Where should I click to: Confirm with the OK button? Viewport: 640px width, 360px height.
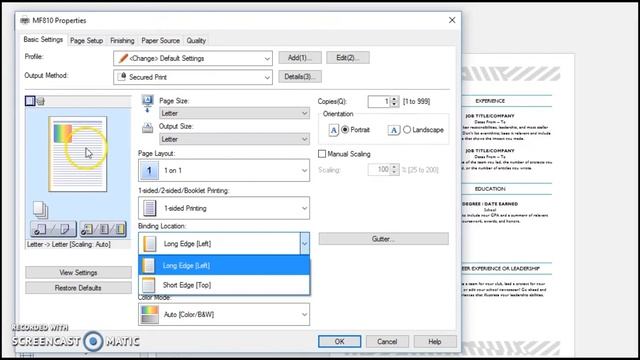tap(340, 341)
